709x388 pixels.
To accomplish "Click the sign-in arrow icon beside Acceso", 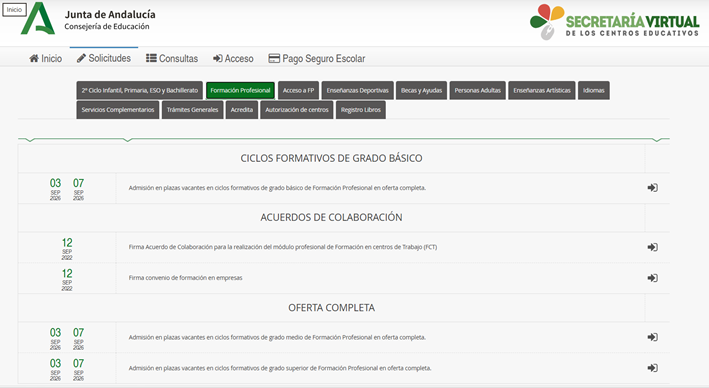I will 217,58.
